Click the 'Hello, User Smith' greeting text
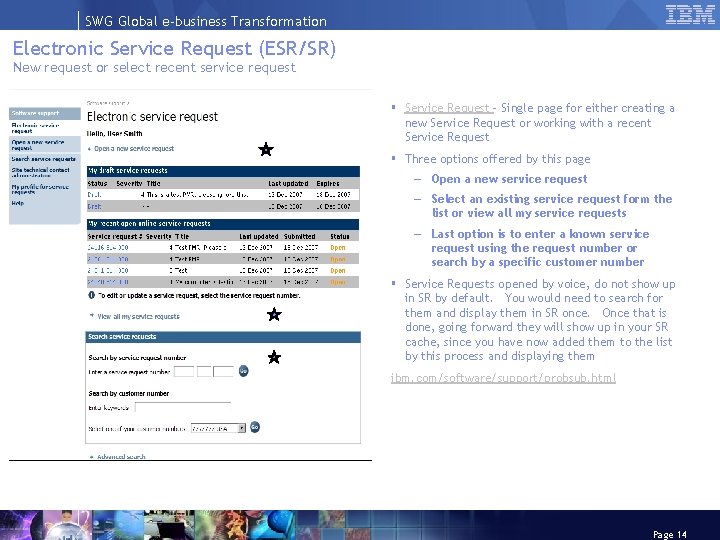 pyautogui.click(x=115, y=134)
